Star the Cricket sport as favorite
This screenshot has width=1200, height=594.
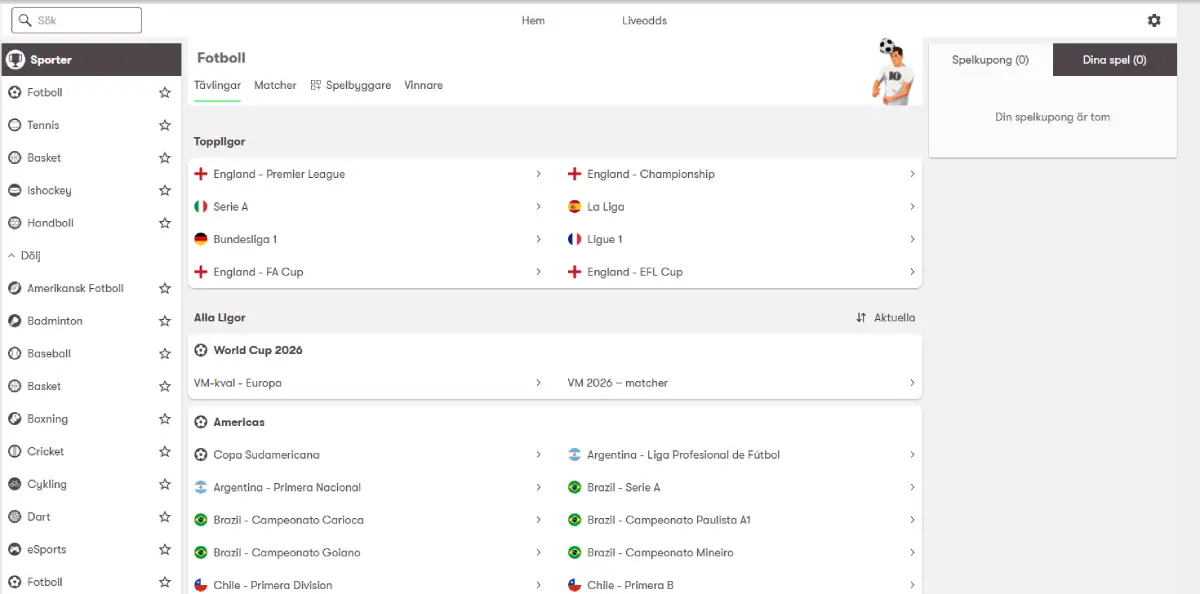tap(165, 452)
